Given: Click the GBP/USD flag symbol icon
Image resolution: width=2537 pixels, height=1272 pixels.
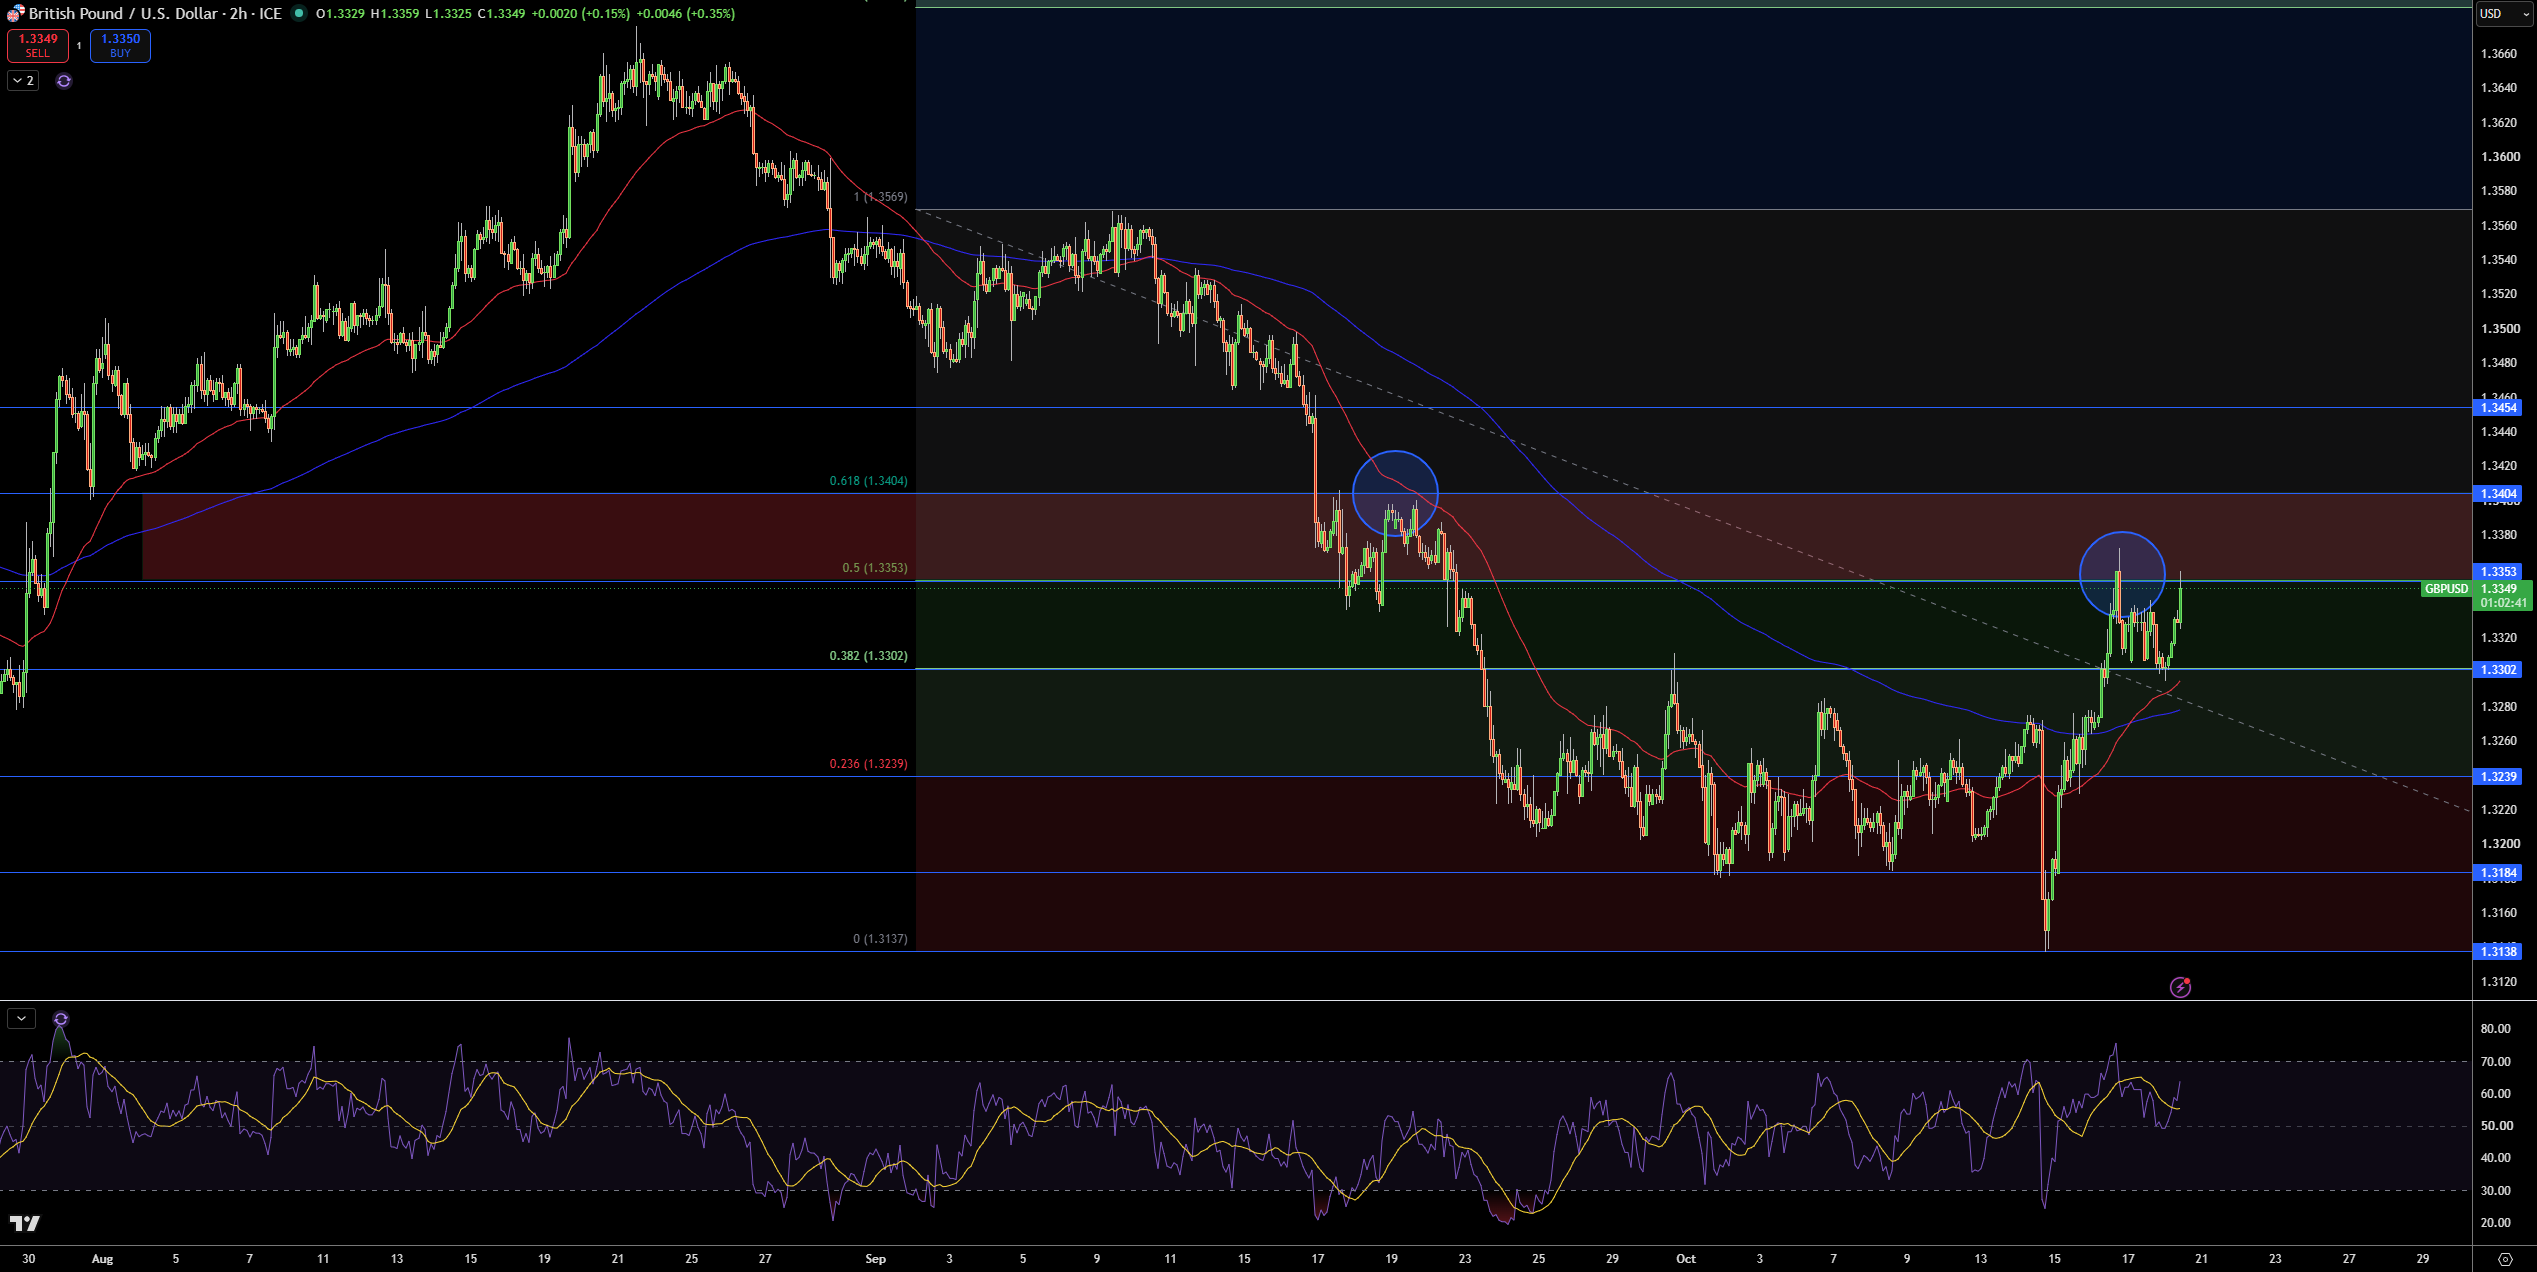Looking at the screenshot, I should pos(15,13).
